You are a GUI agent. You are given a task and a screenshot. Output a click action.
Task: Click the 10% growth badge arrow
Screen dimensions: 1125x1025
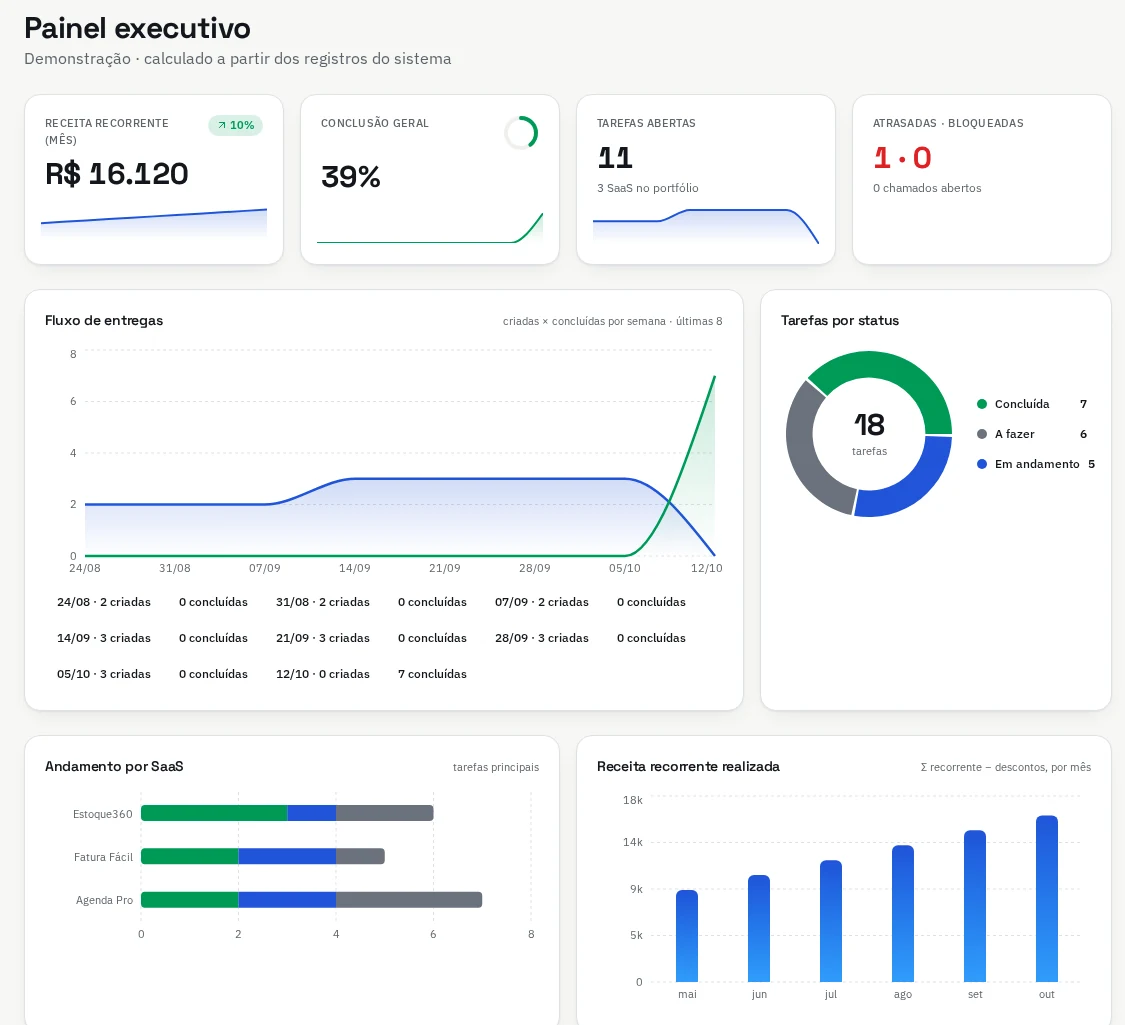tap(222, 126)
